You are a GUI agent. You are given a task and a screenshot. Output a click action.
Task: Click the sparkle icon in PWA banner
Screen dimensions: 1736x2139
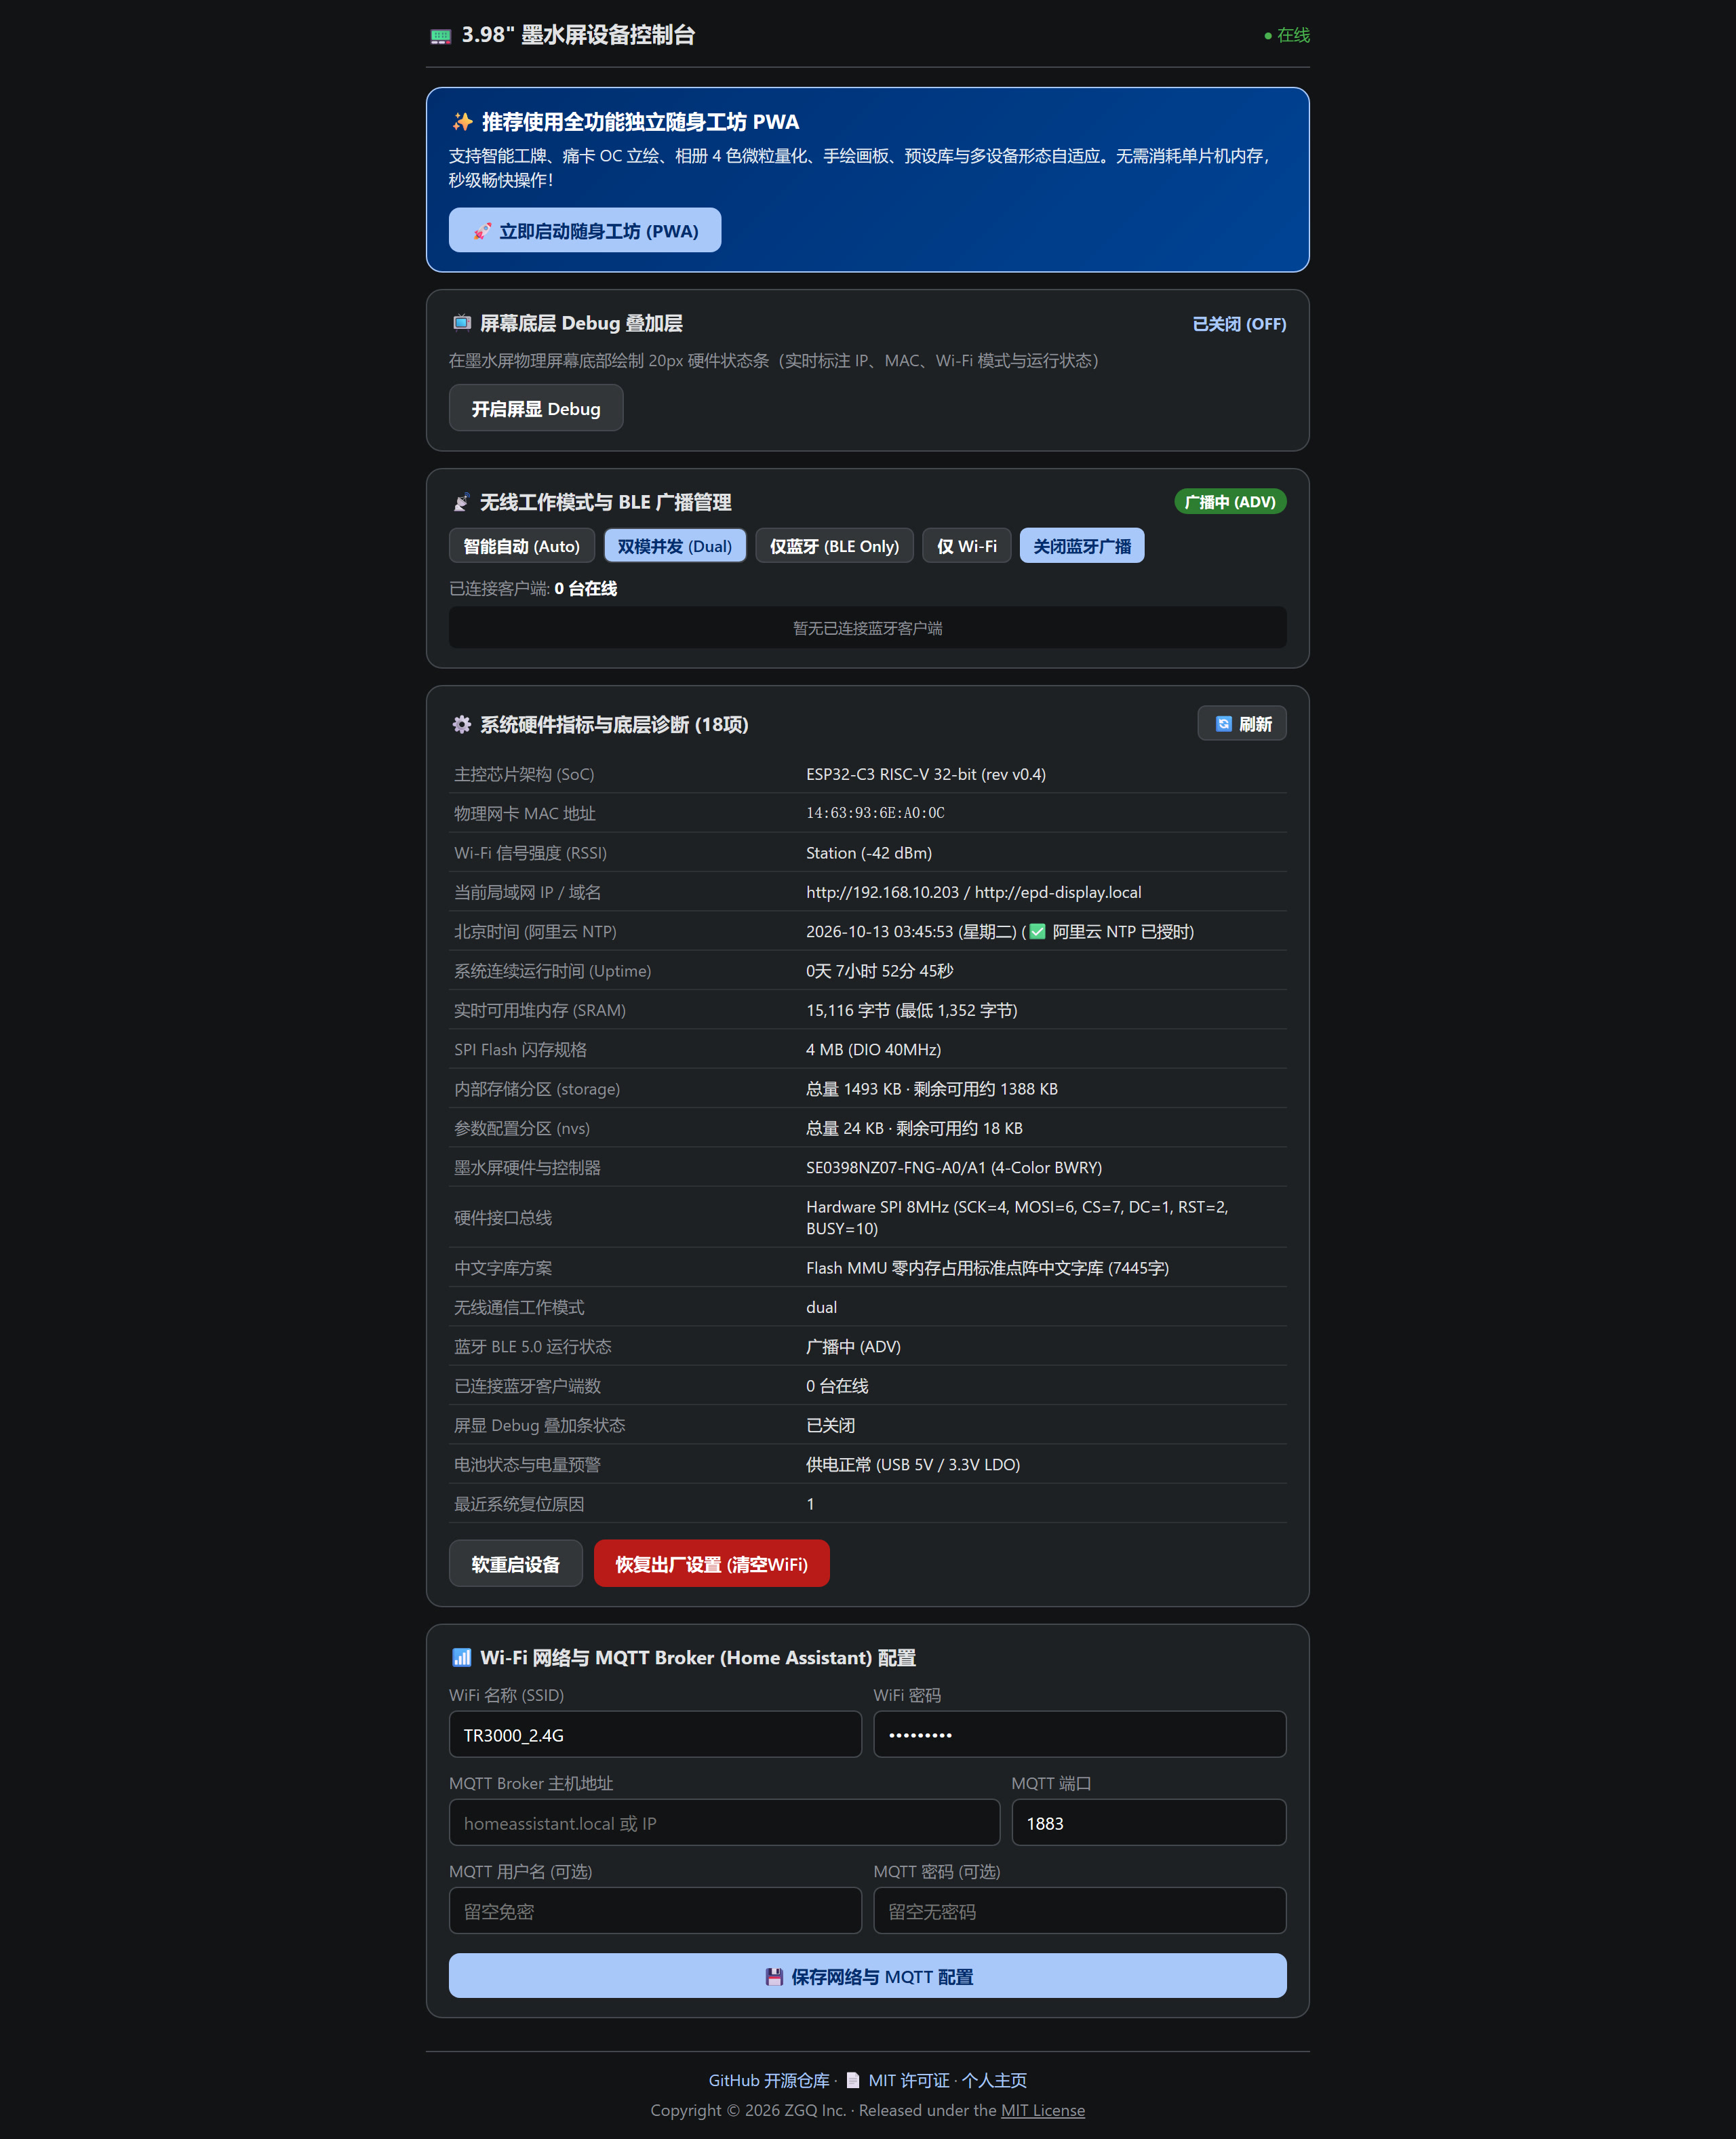(462, 122)
